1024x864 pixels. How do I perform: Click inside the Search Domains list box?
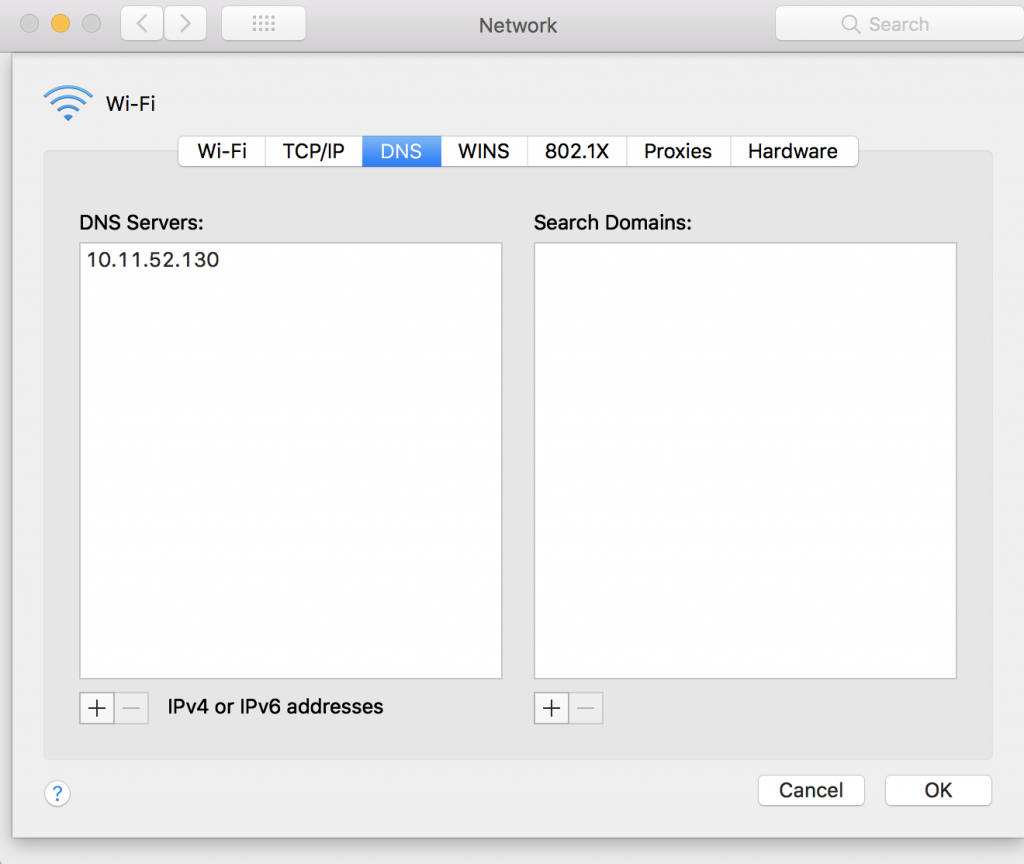pyautogui.click(x=745, y=460)
